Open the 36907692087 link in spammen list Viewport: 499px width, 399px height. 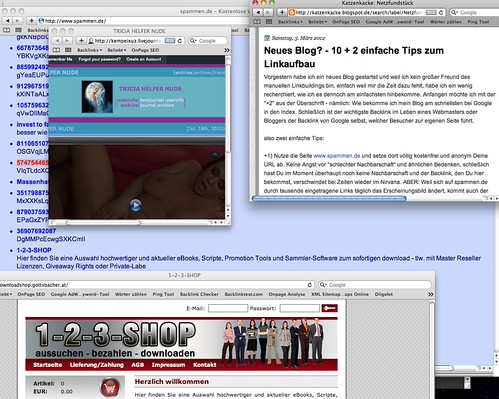pos(36,231)
